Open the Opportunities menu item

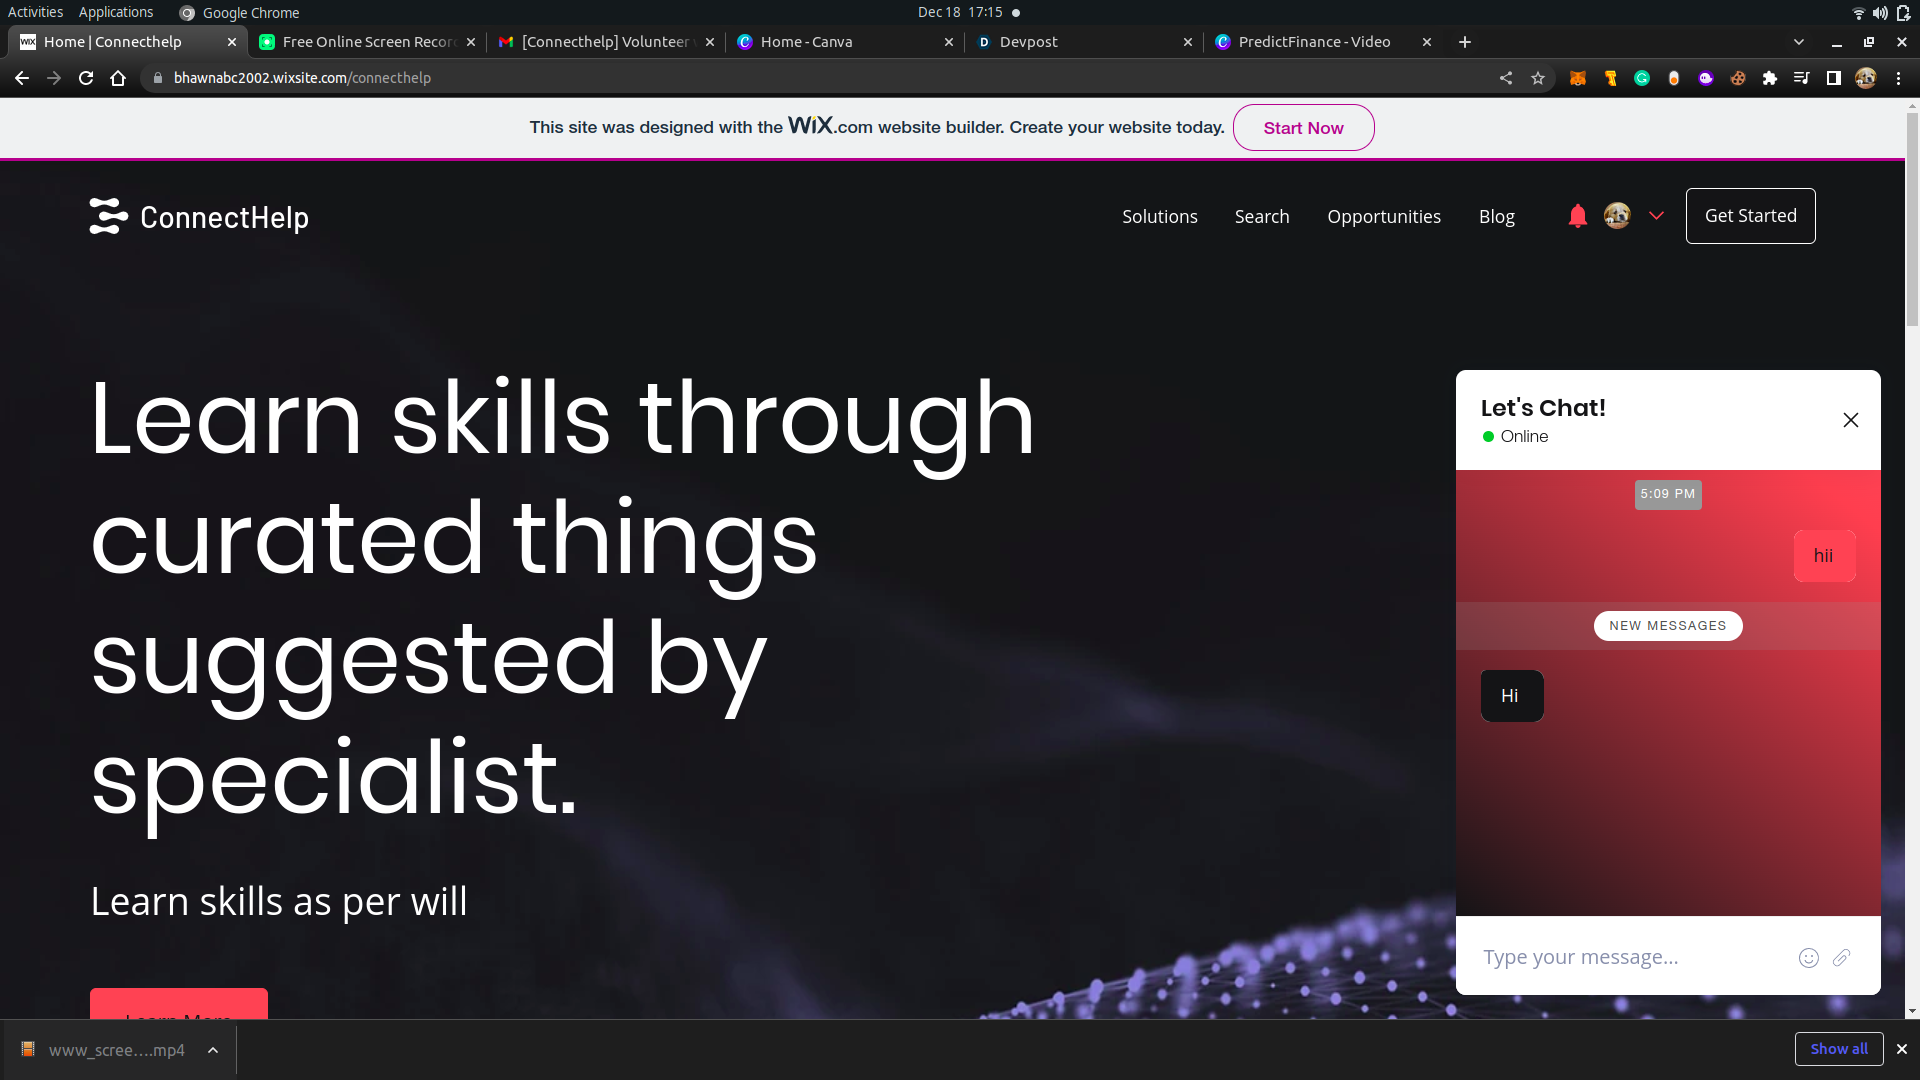[1384, 217]
